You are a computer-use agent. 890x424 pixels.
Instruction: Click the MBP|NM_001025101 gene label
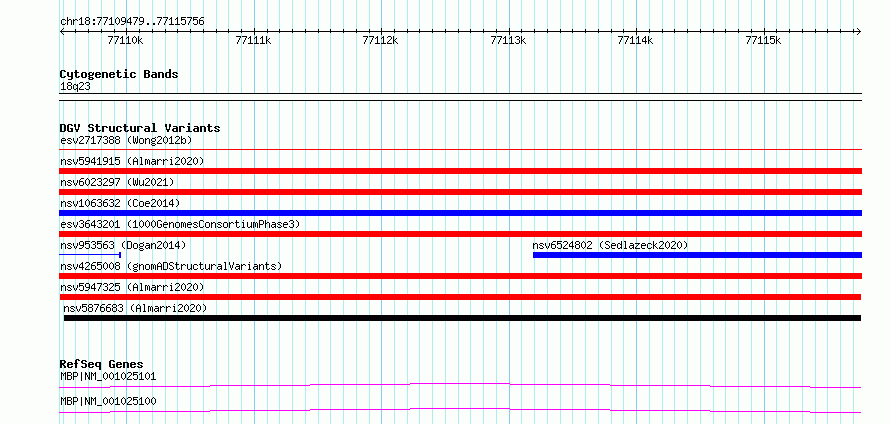pyautogui.click(x=108, y=376)
